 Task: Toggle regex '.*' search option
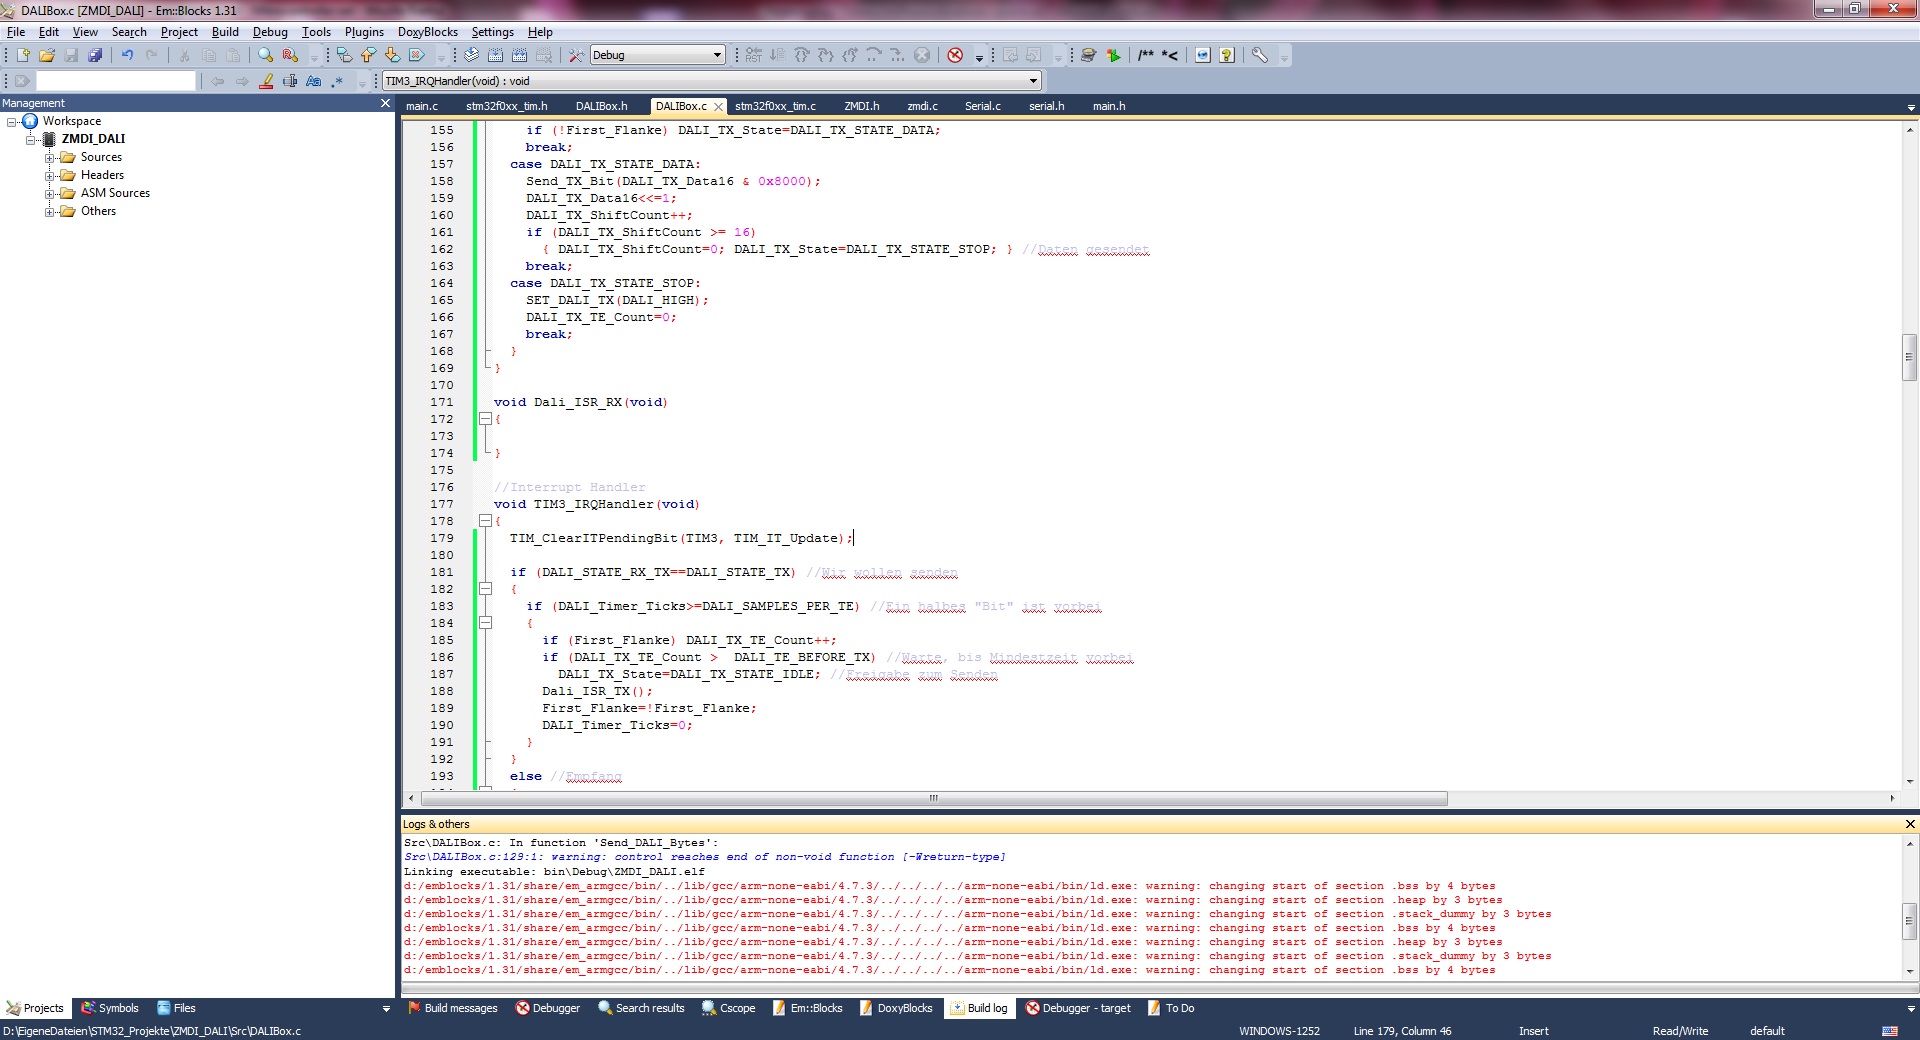pos(338,81)
